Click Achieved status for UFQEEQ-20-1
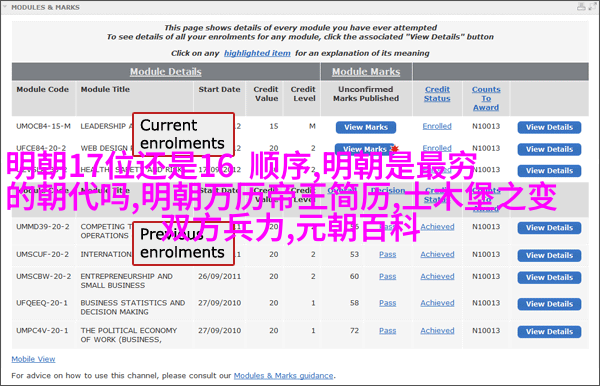 pyautogui.click(x=437, y=303)
